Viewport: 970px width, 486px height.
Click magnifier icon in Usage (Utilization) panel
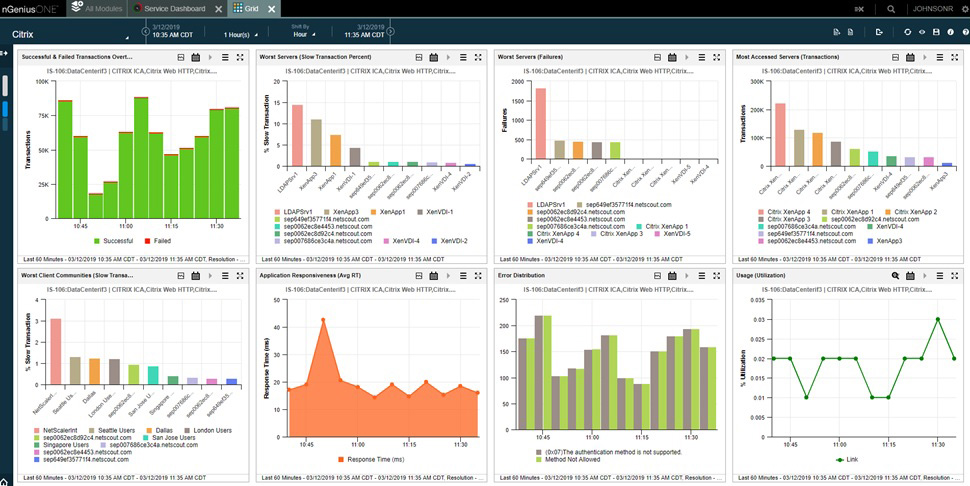[895, 276]
